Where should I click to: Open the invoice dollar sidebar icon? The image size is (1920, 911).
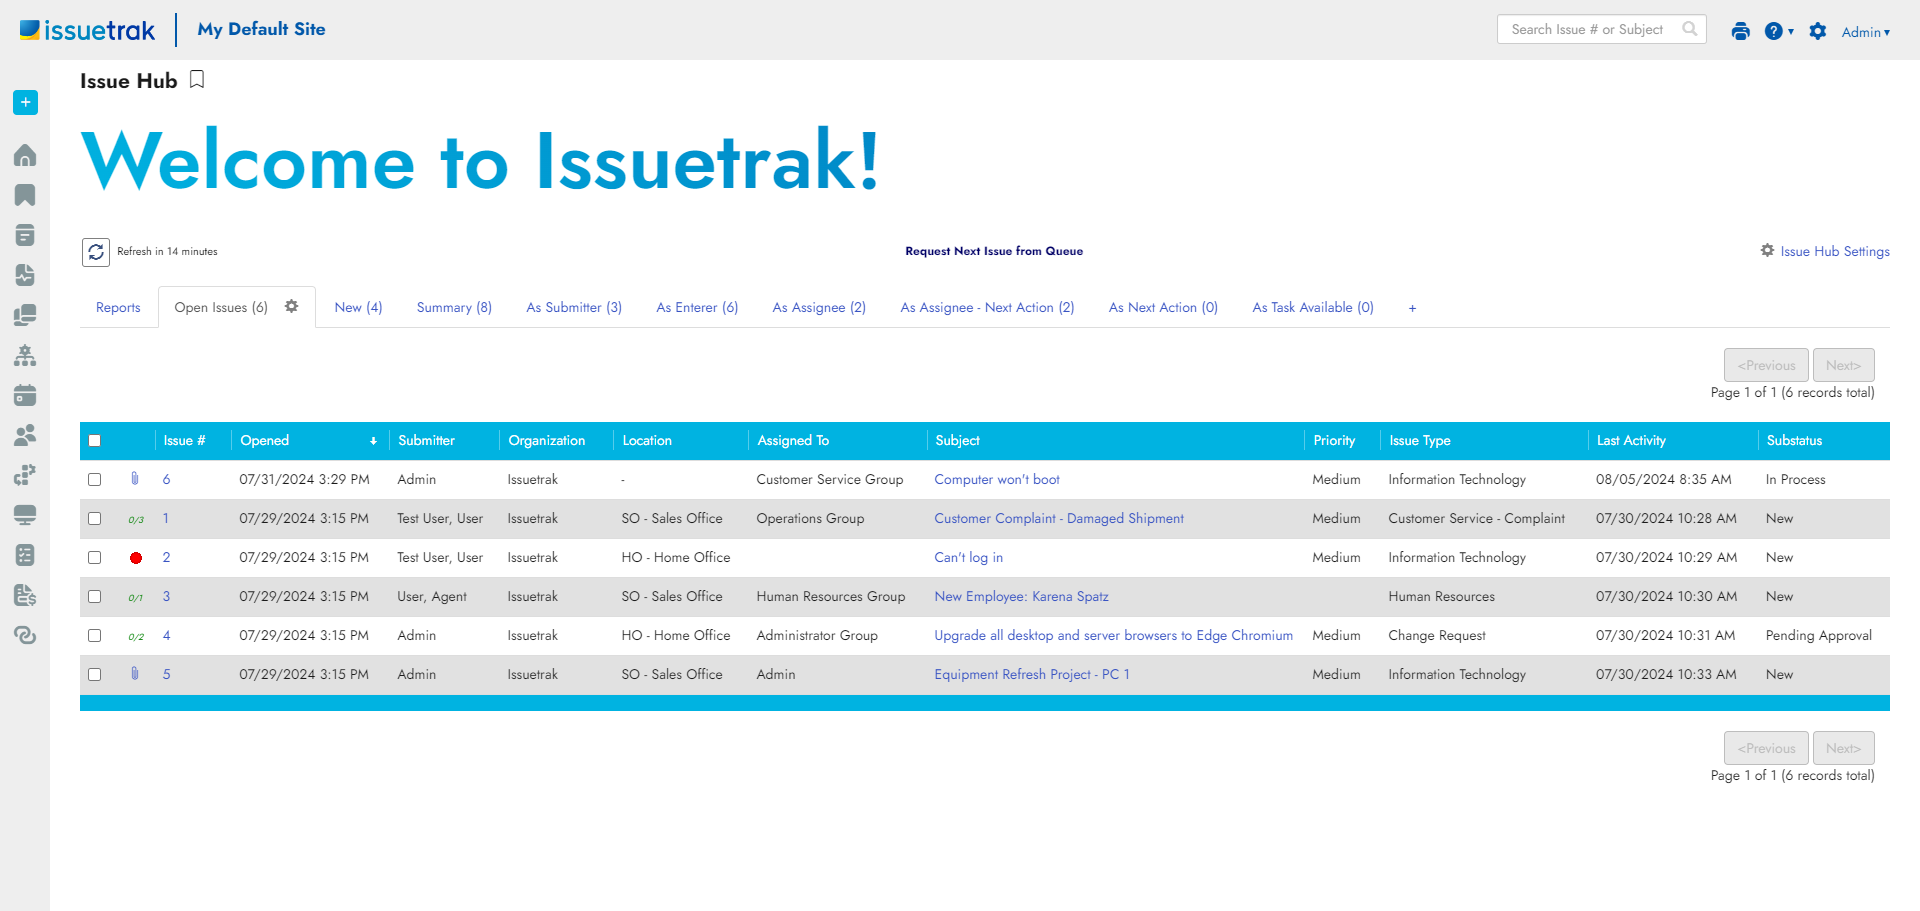(x=25, y=595)
